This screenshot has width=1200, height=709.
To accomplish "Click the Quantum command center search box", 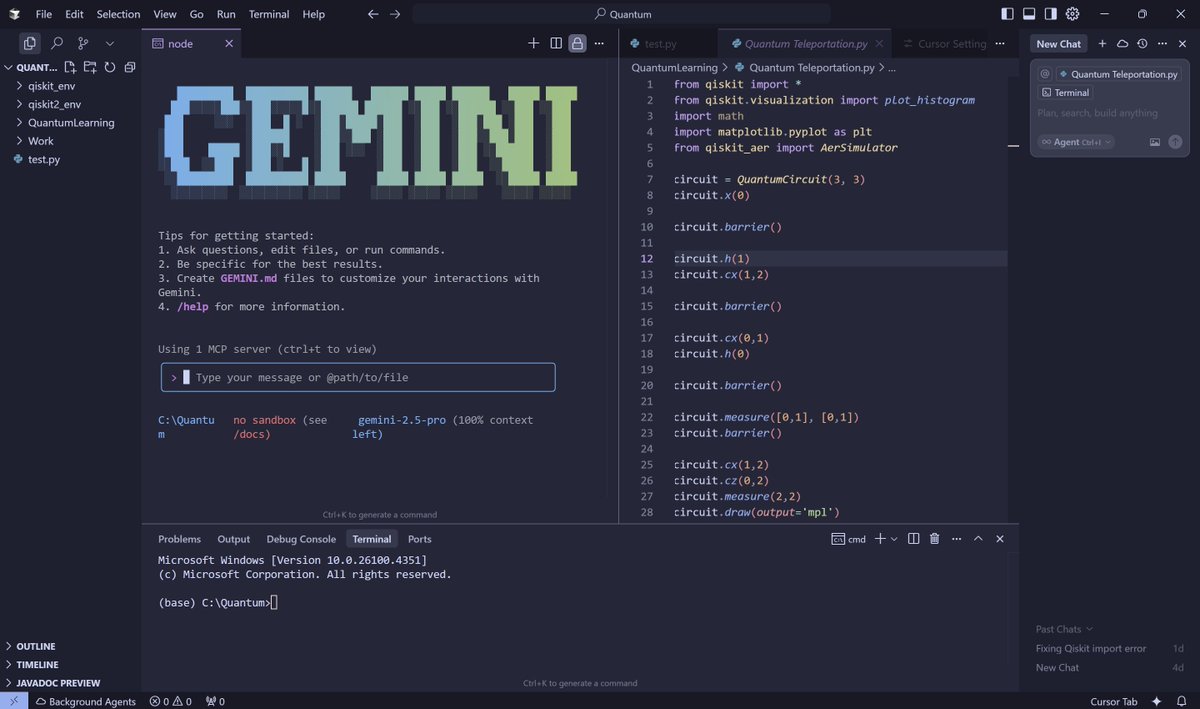I will pos(621,14).
